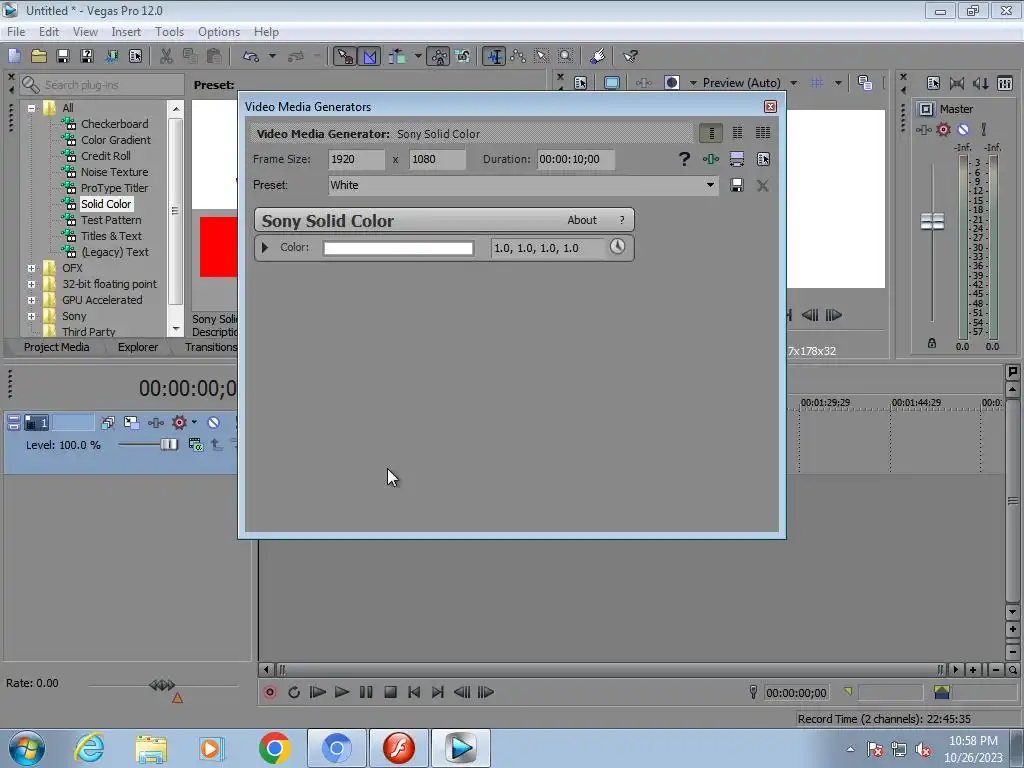Click the Record button in transport
This screenshot has width=1024, height=768.
pyautogui.click(x=270, y=692)
